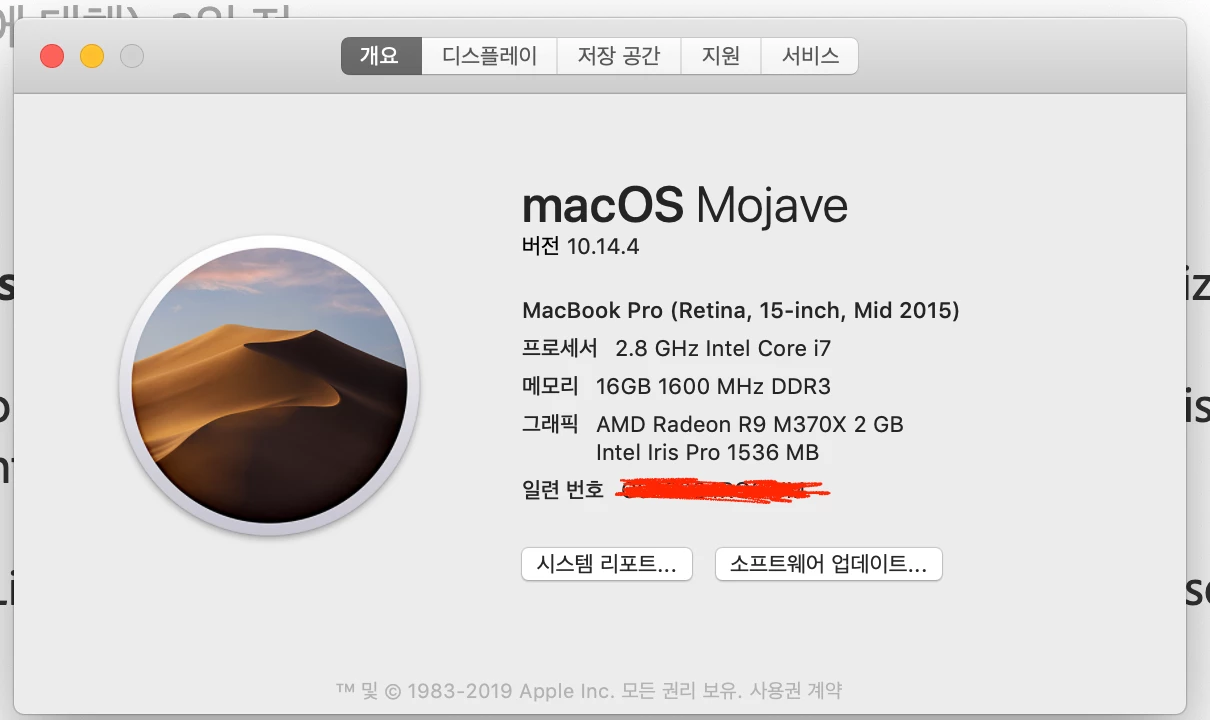Open the 저장 공간 tab
Viewport: 1210px width, 720px height.
tap(619, 56)
